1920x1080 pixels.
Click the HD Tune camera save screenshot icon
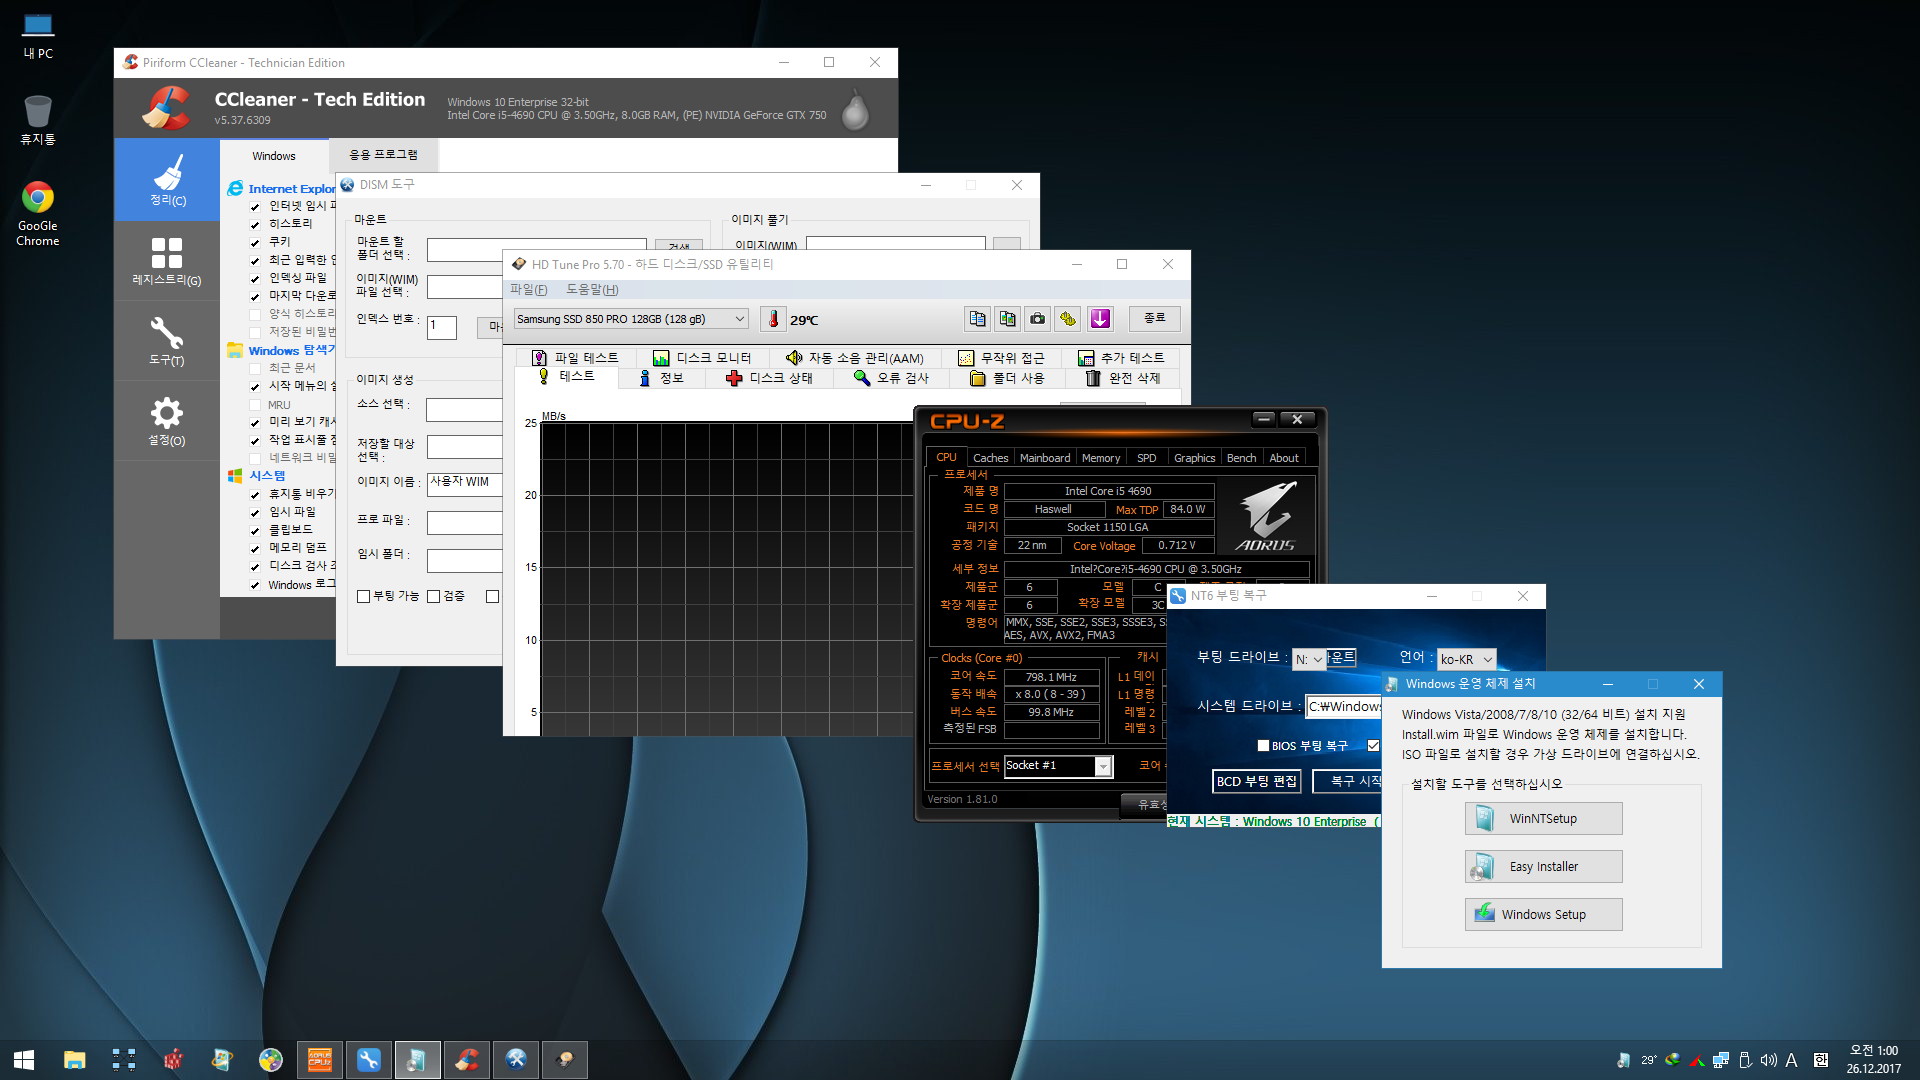[1038, 319]
